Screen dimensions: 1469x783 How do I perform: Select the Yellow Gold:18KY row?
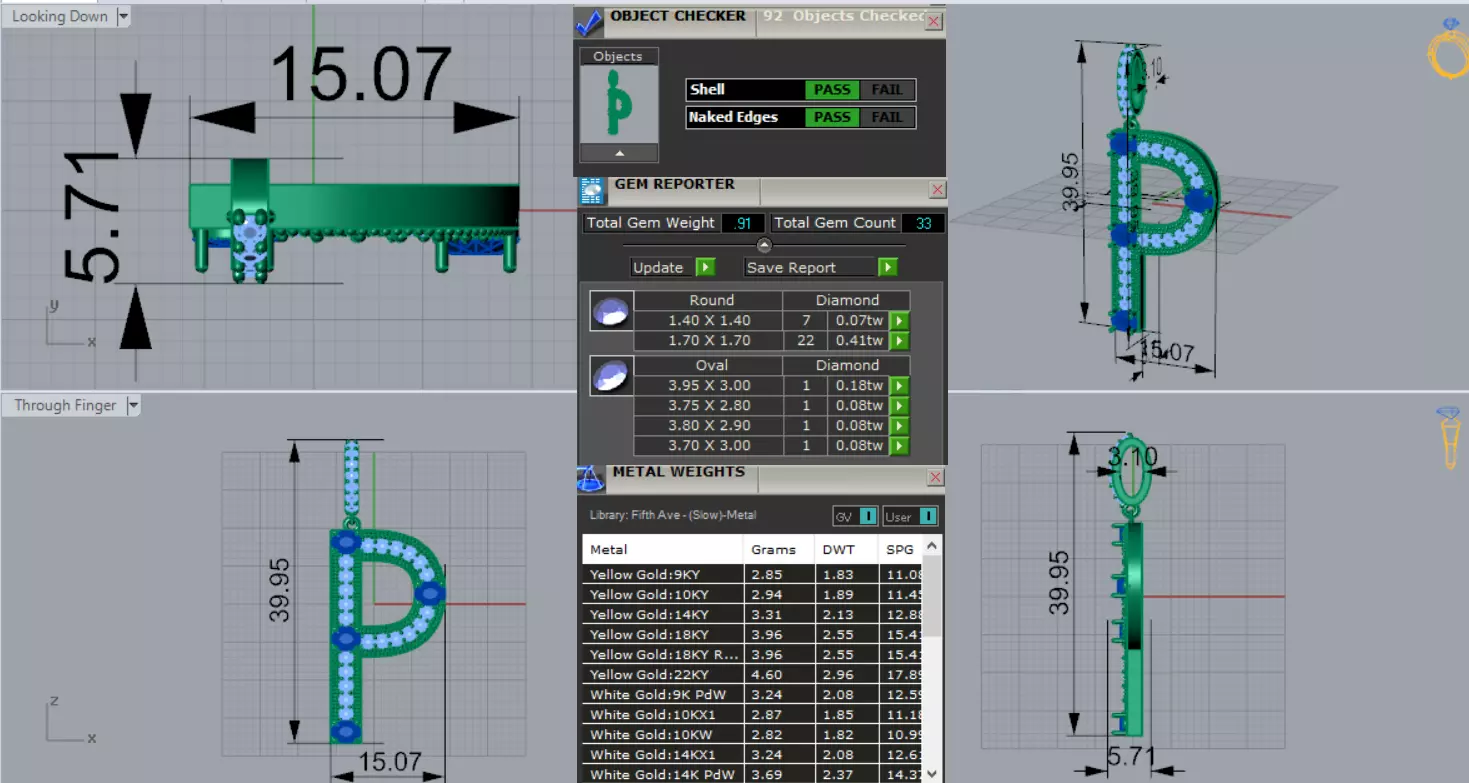(754, 635)
